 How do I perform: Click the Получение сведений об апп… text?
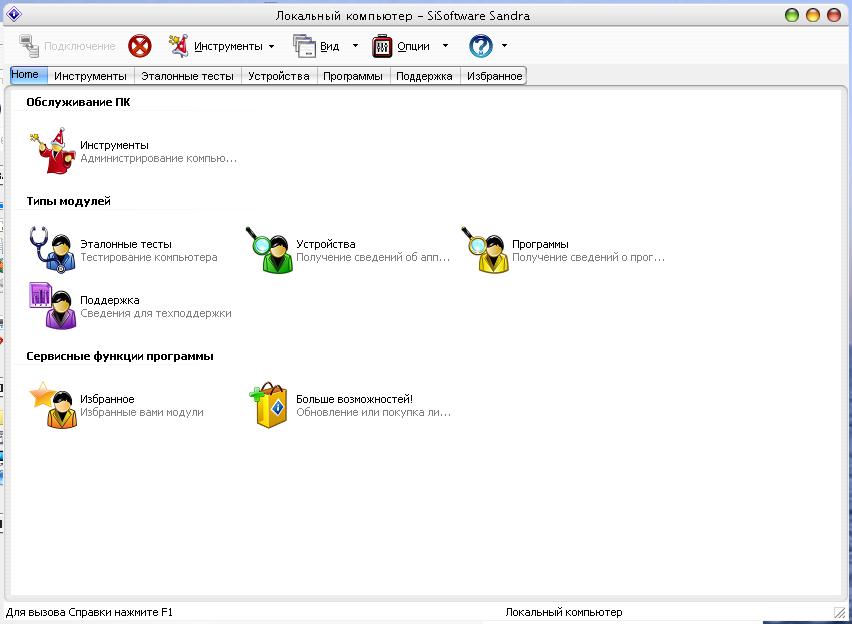click(373, 258)
